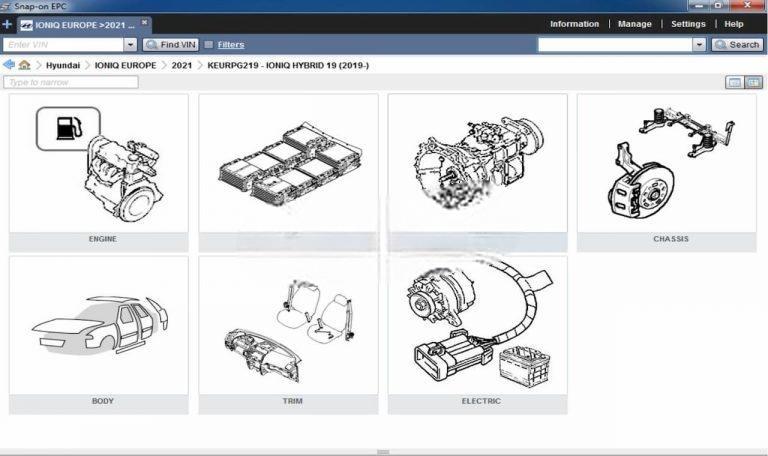
Task: Close the IONIQ EUROPE >2021 tab
Action: click(144, 22)
